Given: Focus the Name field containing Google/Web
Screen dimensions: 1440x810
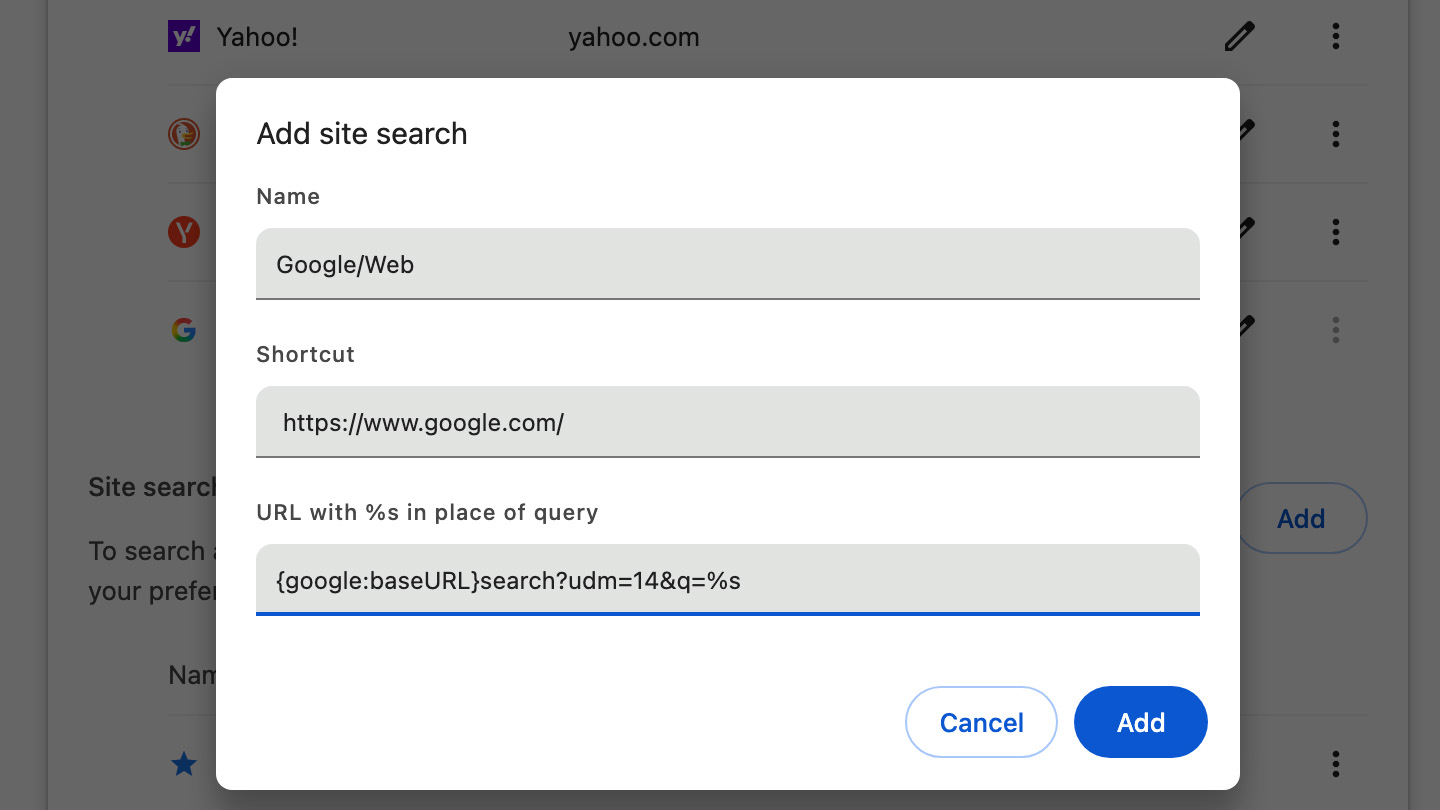Looking at the screenshot, I should tap(727, 264).
